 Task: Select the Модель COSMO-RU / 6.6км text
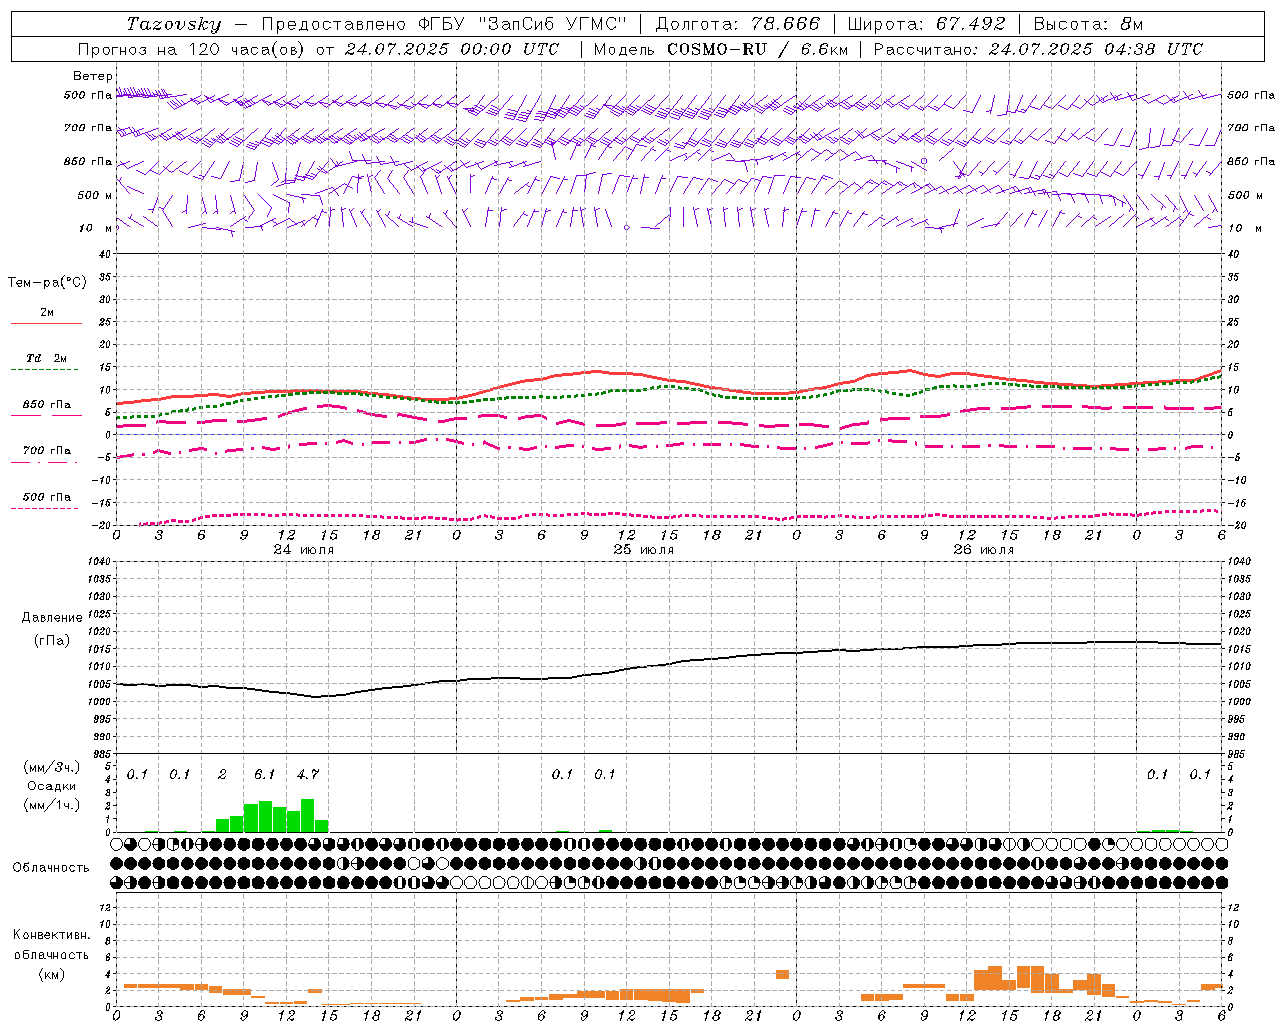click(x=720, y=49)
